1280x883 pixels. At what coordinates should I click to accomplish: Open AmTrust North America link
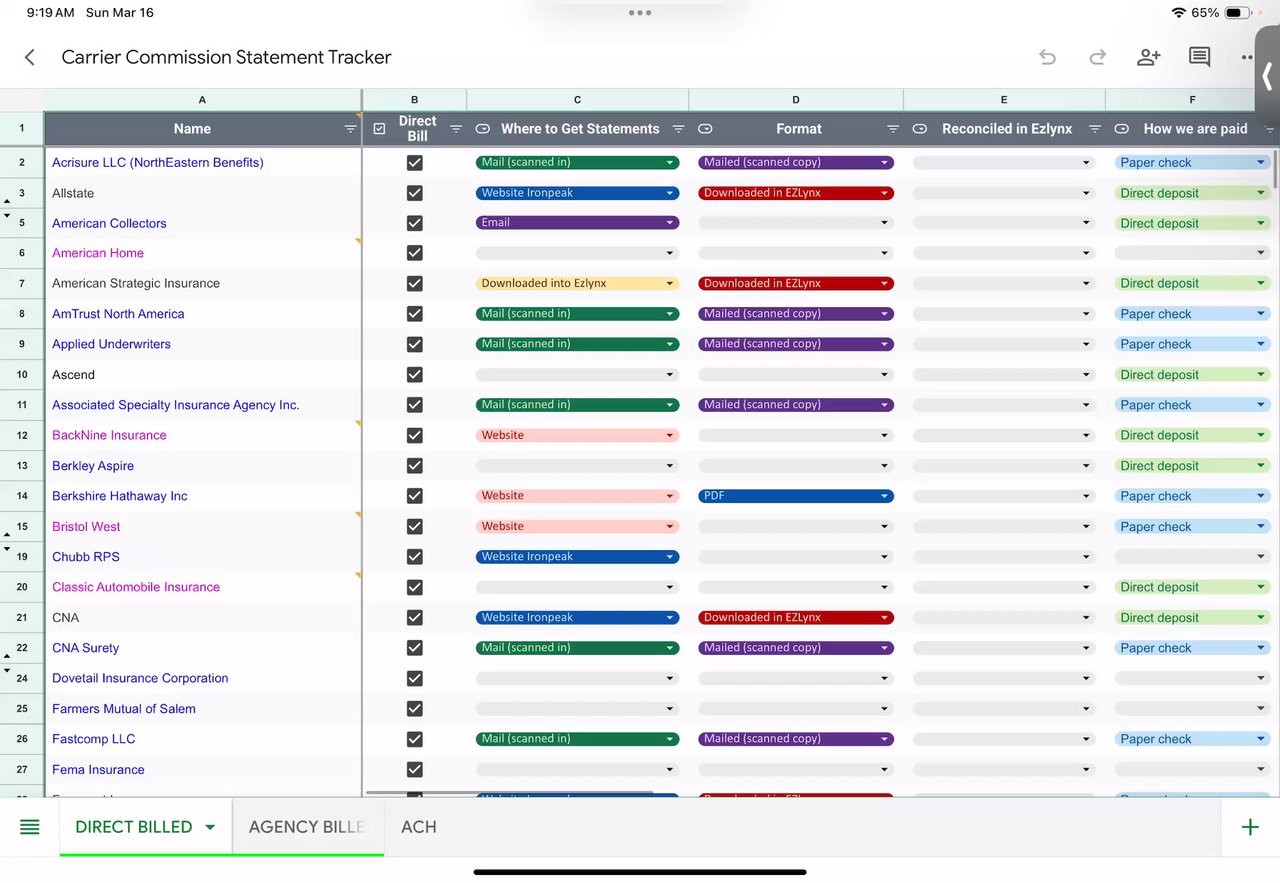point(118,314)
